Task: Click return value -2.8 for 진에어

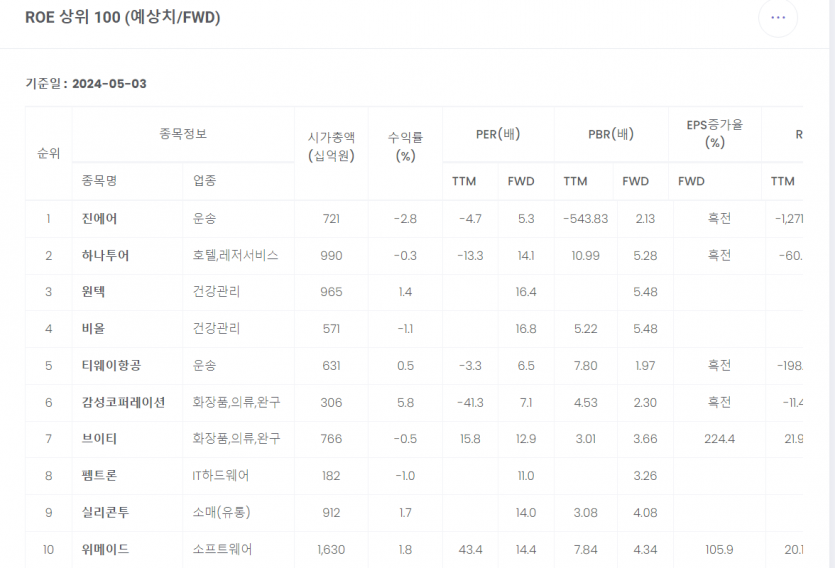Action: click(405, 219)
